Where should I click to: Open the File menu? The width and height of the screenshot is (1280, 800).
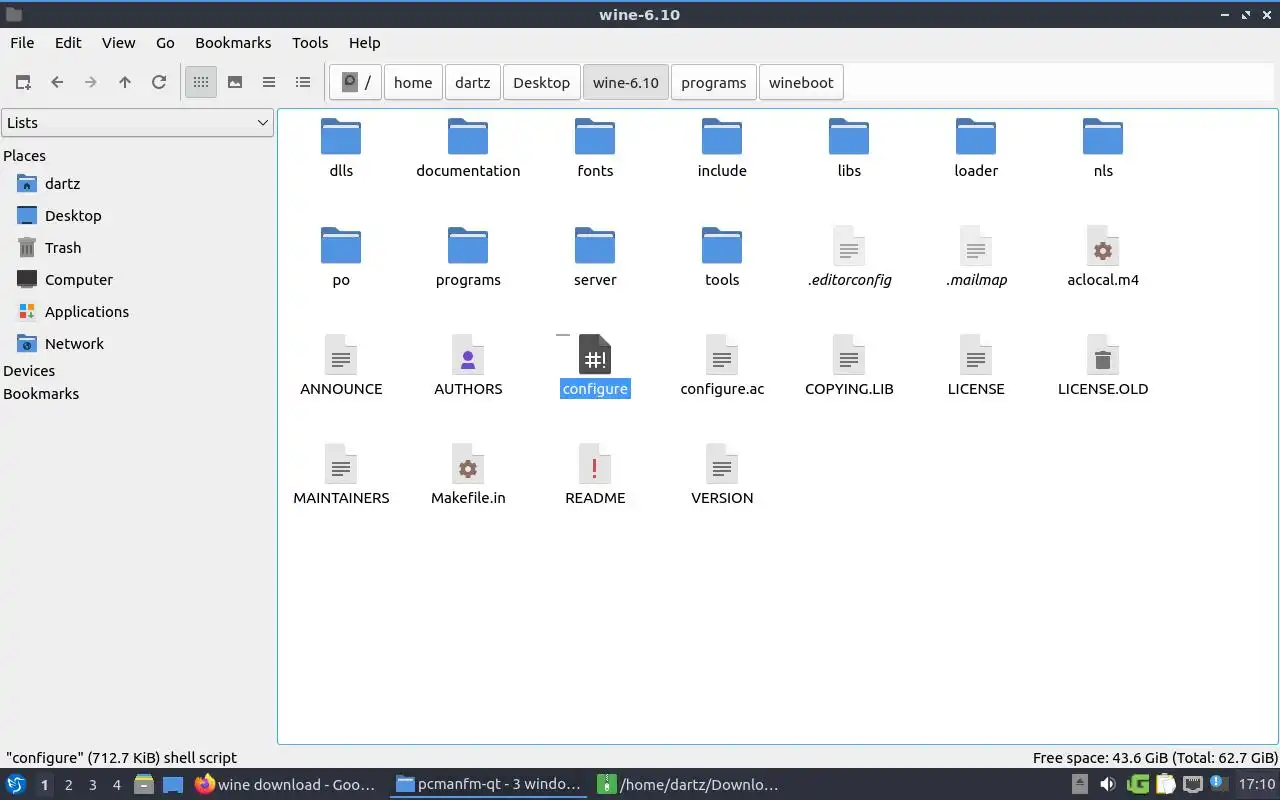[22, 43]
